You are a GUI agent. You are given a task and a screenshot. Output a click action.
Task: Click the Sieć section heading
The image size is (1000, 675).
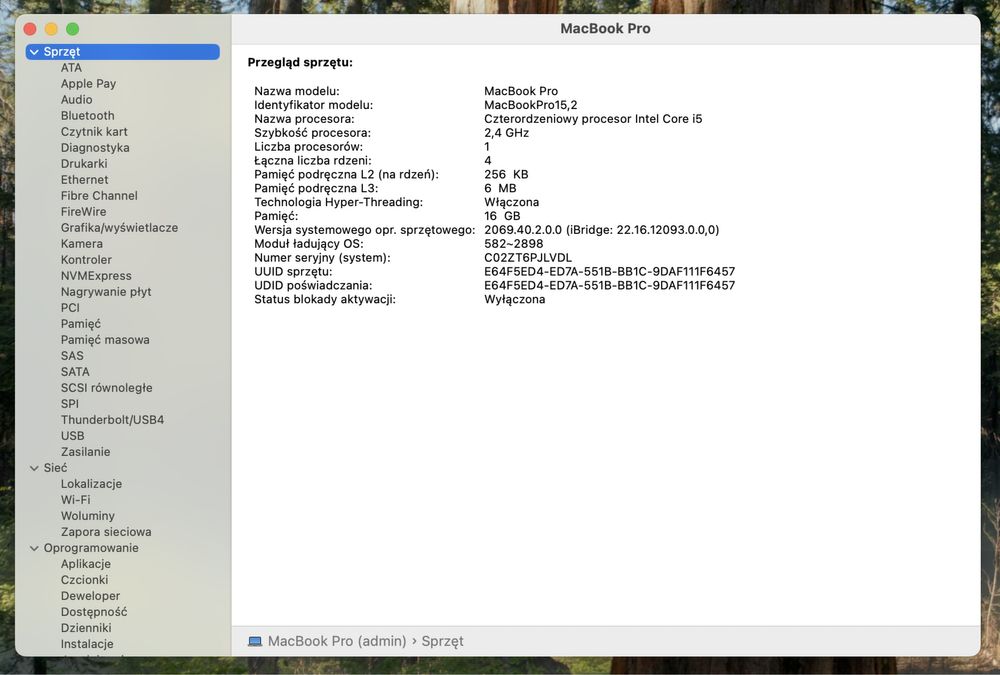55,468
